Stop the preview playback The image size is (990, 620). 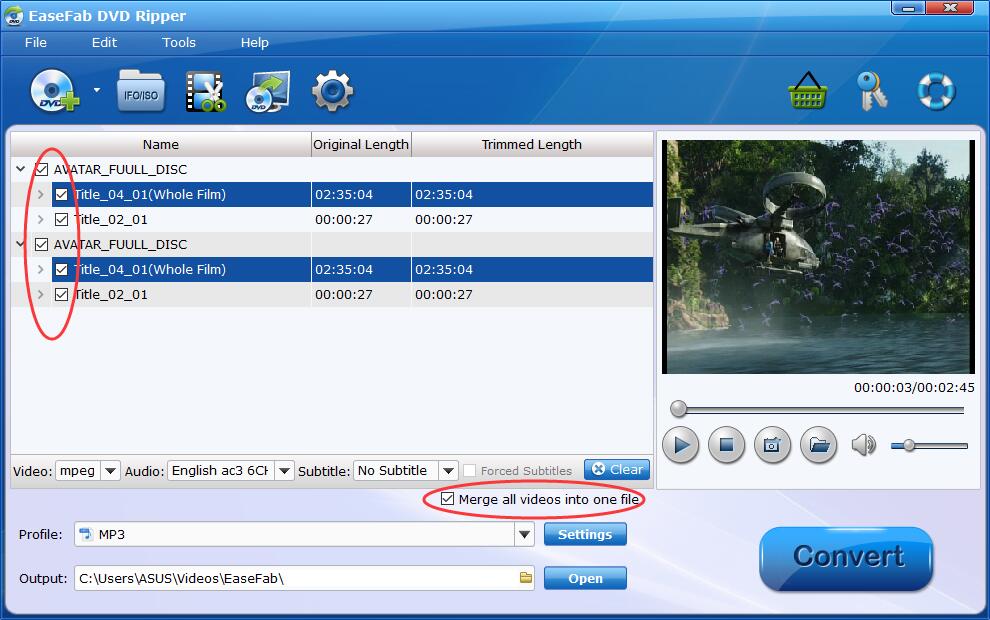726,445
